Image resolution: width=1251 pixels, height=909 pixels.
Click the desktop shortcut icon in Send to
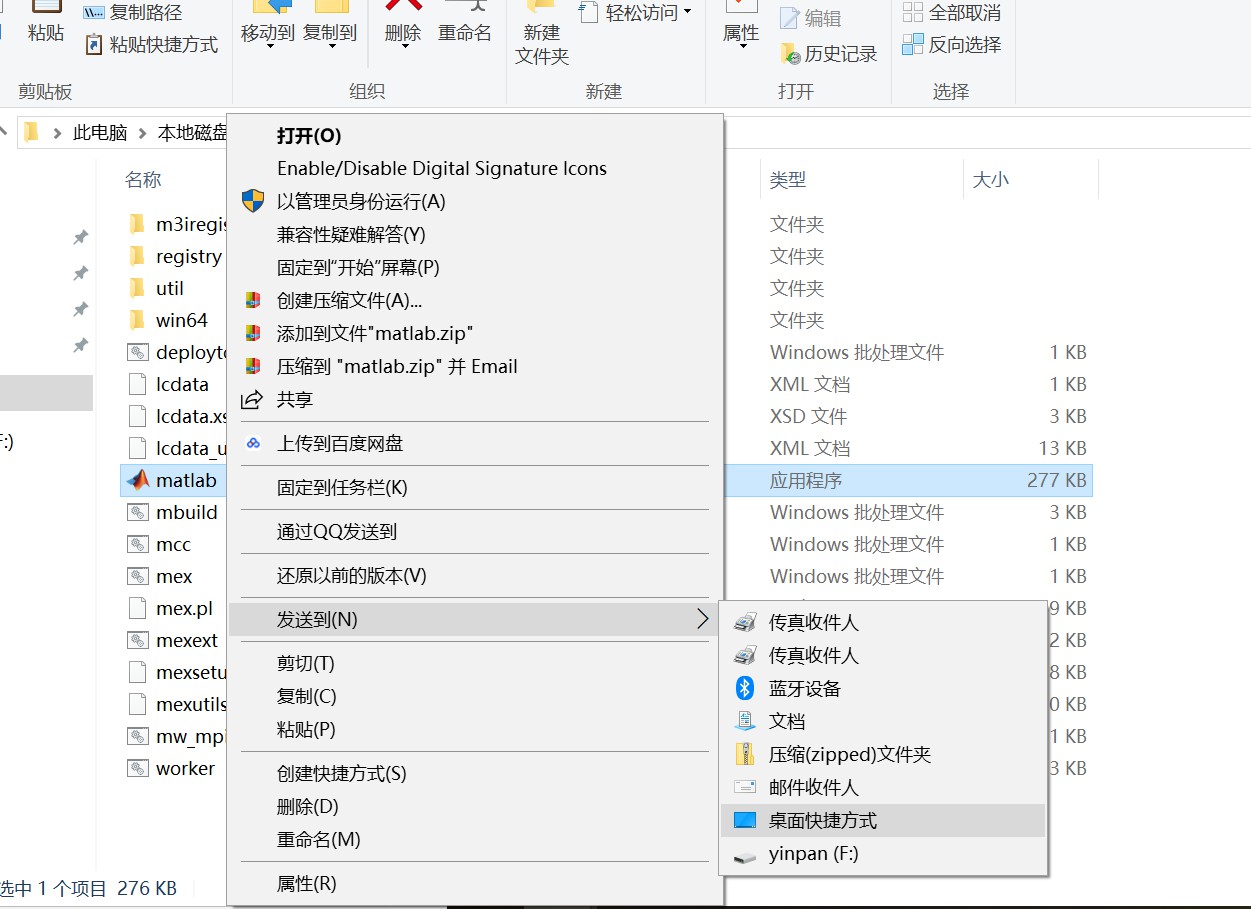click(x=745, y=820)
